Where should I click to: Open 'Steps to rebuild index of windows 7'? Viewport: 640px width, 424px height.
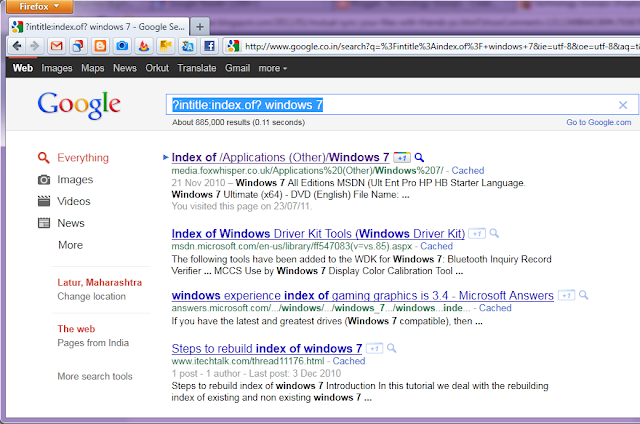tap(267, 349)
